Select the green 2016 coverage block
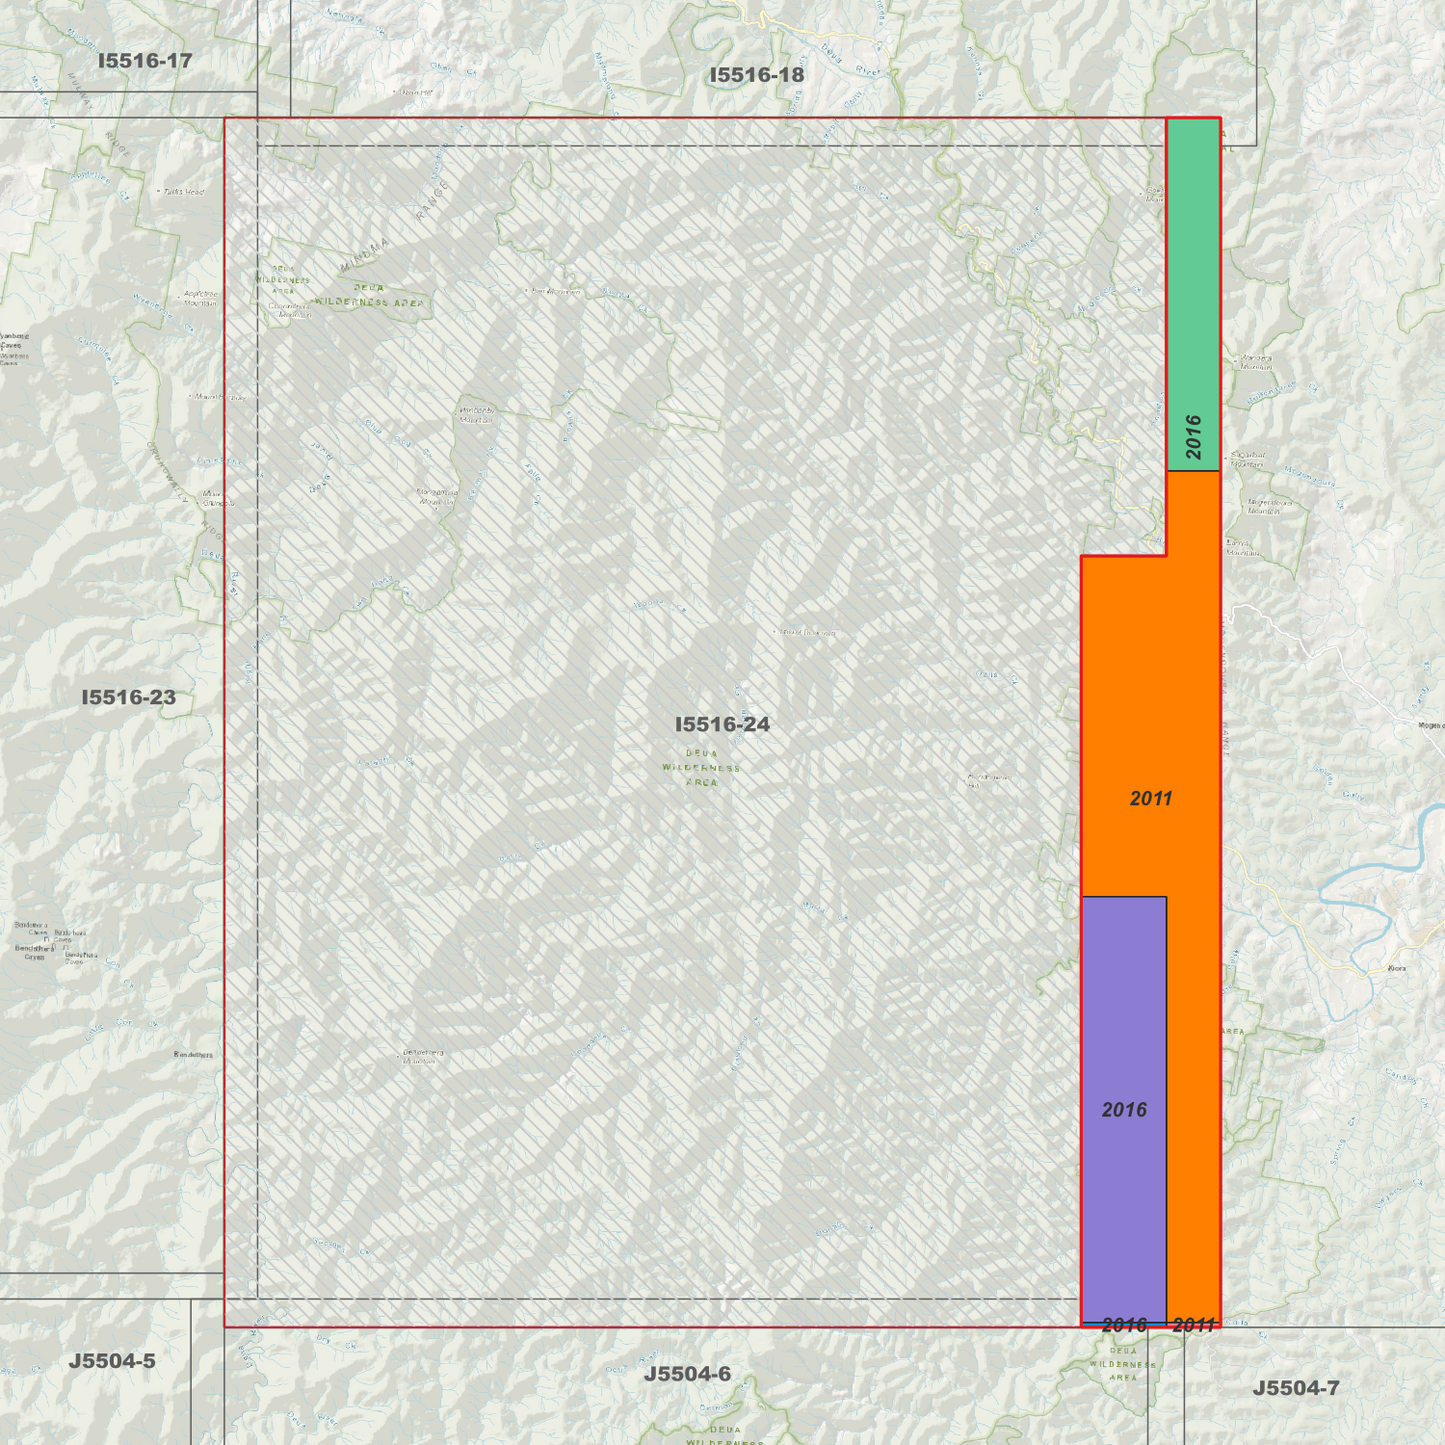This screenshot has height=1445, width=1445. point(1193,295)
